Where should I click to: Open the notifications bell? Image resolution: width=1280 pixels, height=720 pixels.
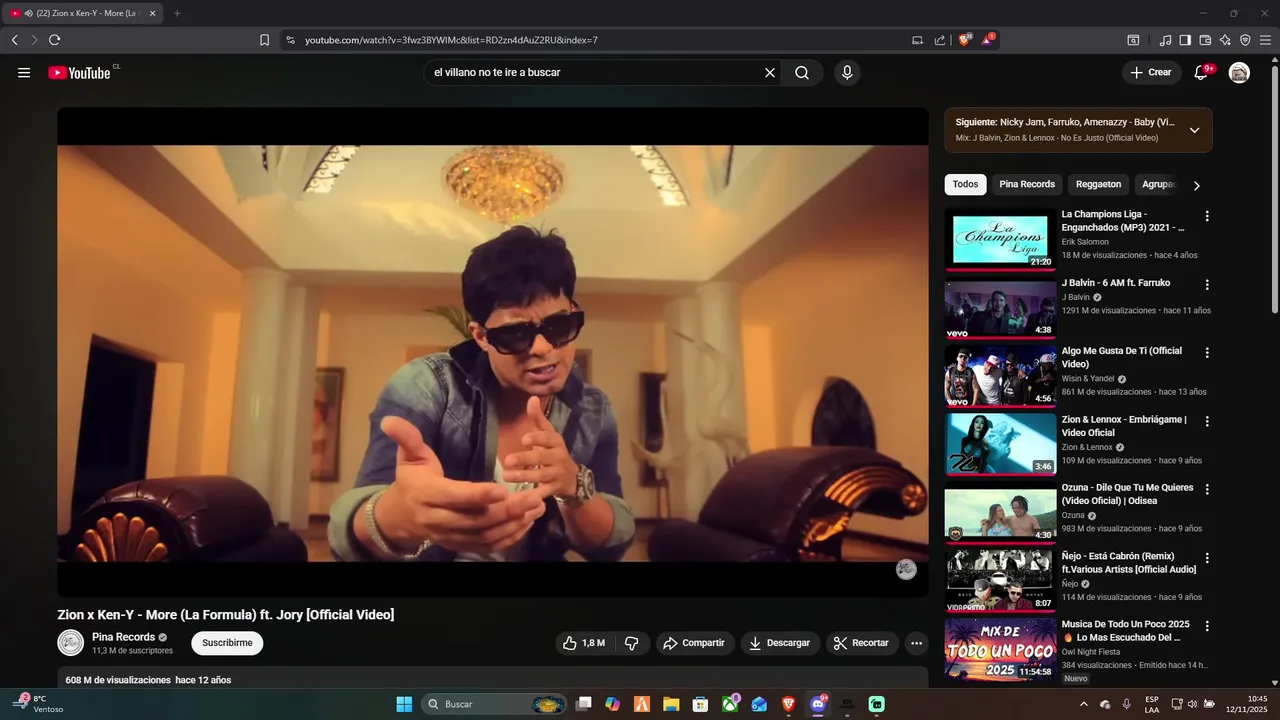tap(1201, 72)
